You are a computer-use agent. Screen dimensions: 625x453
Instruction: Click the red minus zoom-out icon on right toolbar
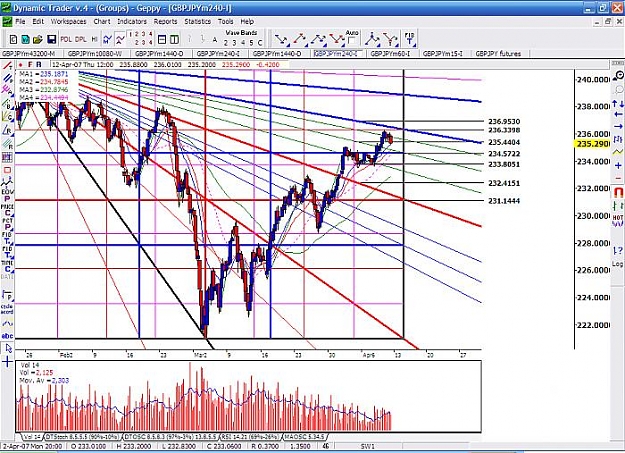pos(618,178)
